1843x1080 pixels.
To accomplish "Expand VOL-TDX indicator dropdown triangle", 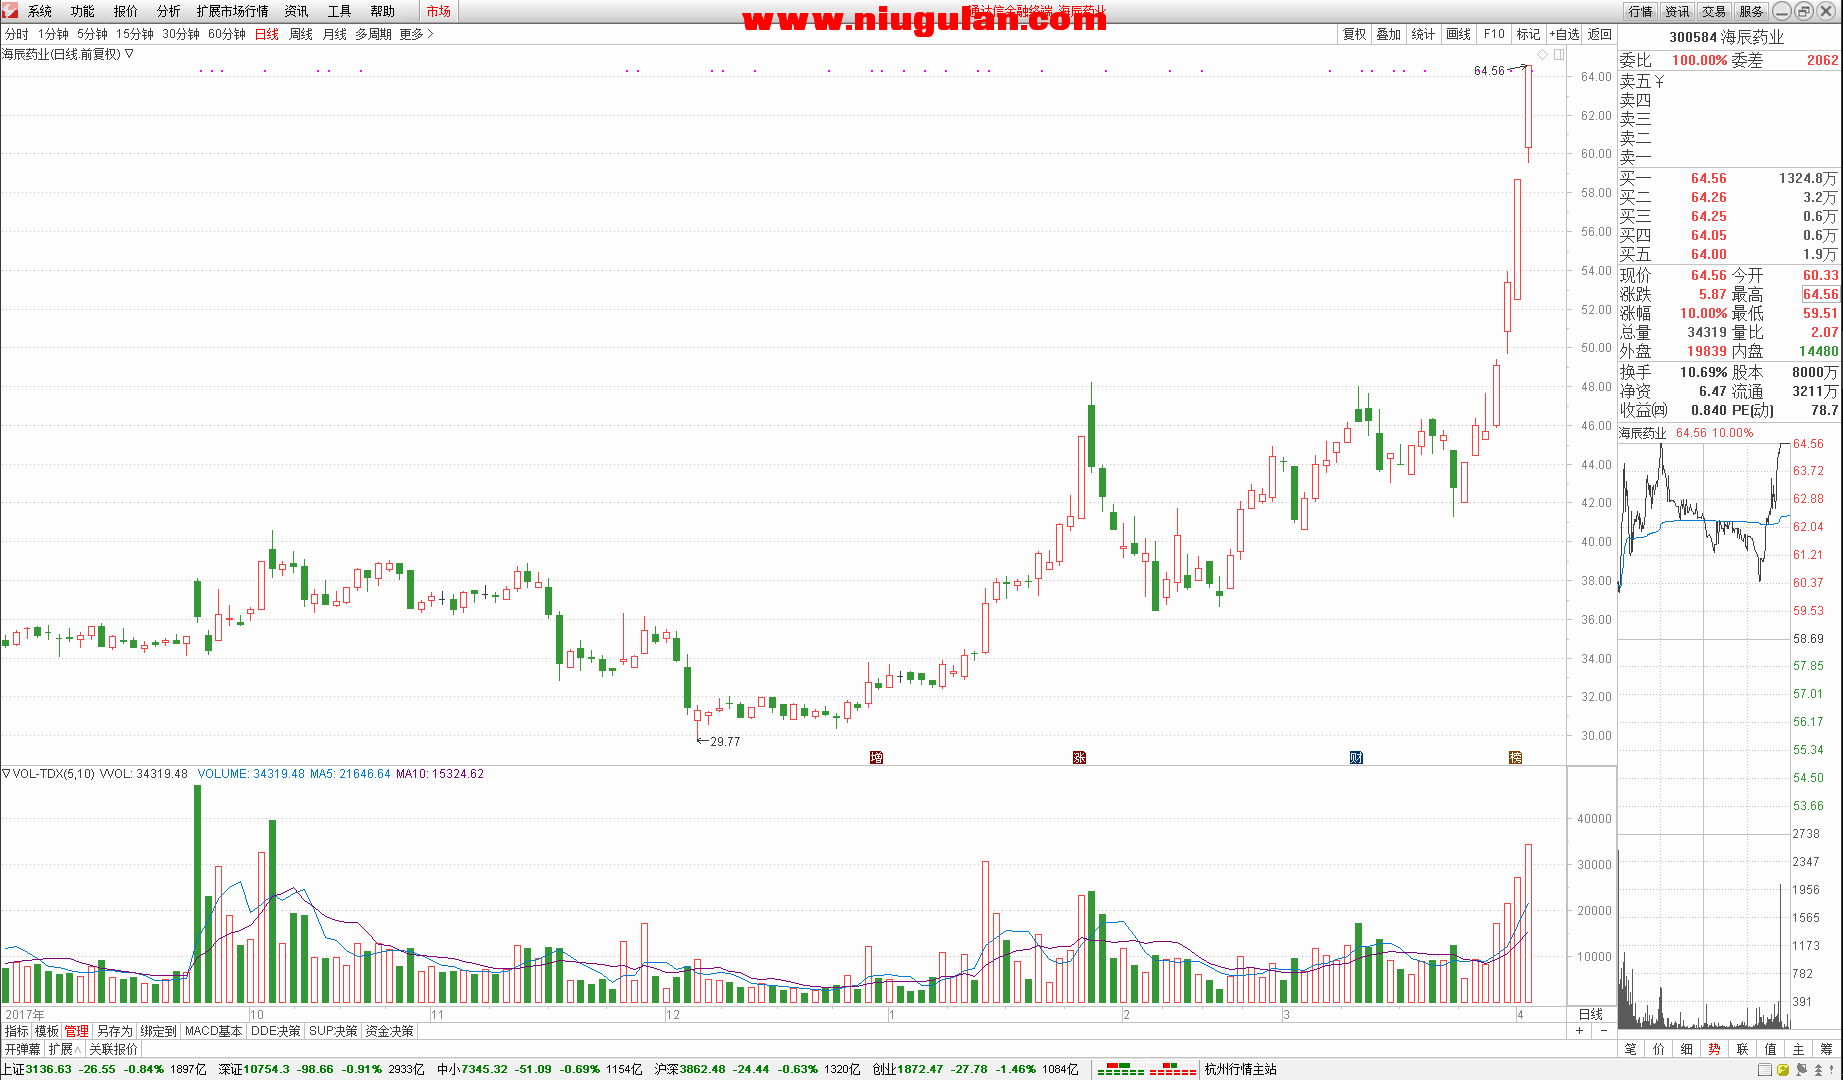I will 6,773.
